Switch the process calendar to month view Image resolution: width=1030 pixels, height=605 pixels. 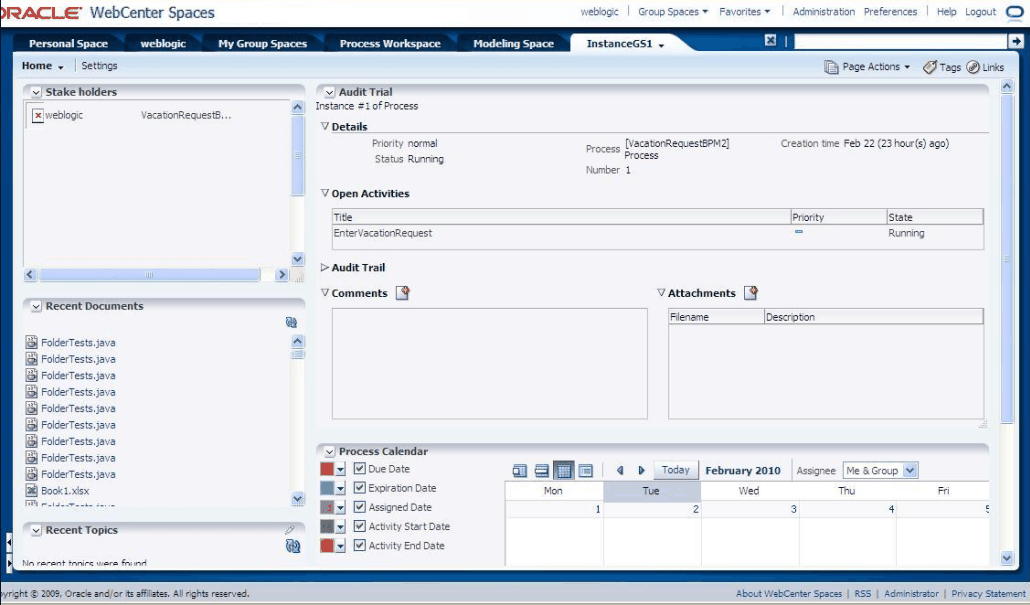tap(564, 470)
